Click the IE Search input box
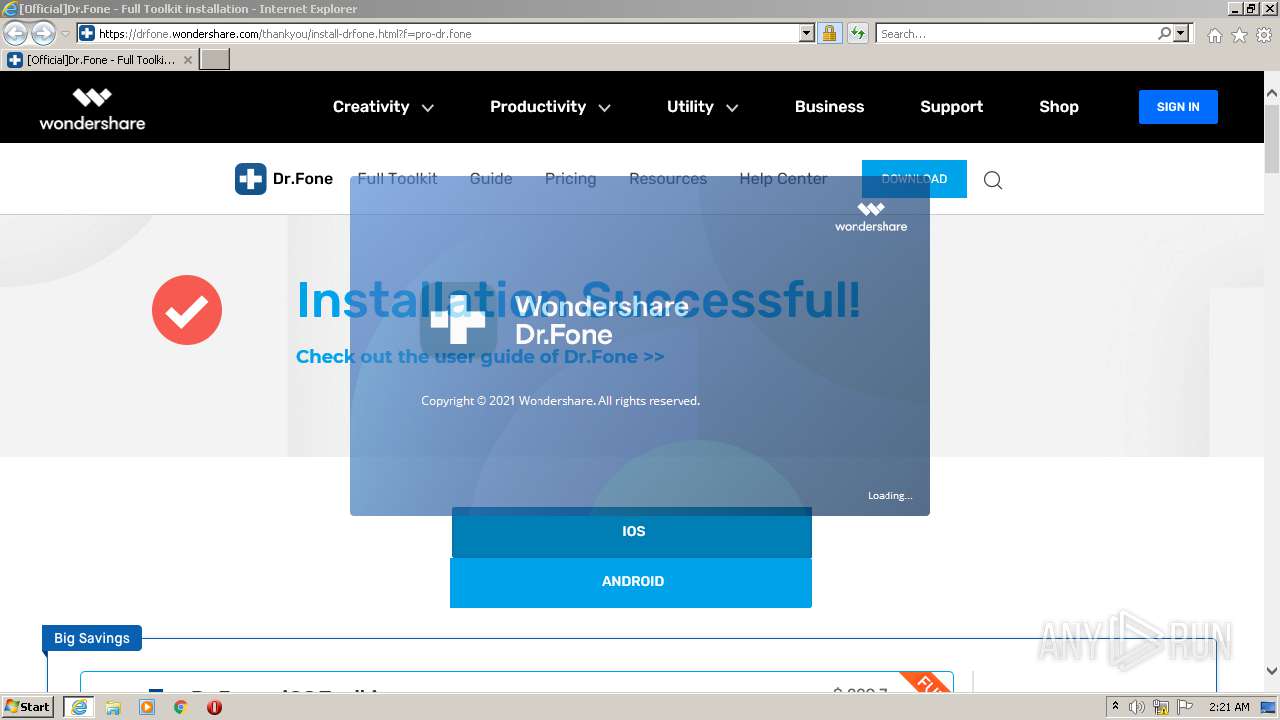This screenshot has width=1280, height=720. tap(1015, 33)
